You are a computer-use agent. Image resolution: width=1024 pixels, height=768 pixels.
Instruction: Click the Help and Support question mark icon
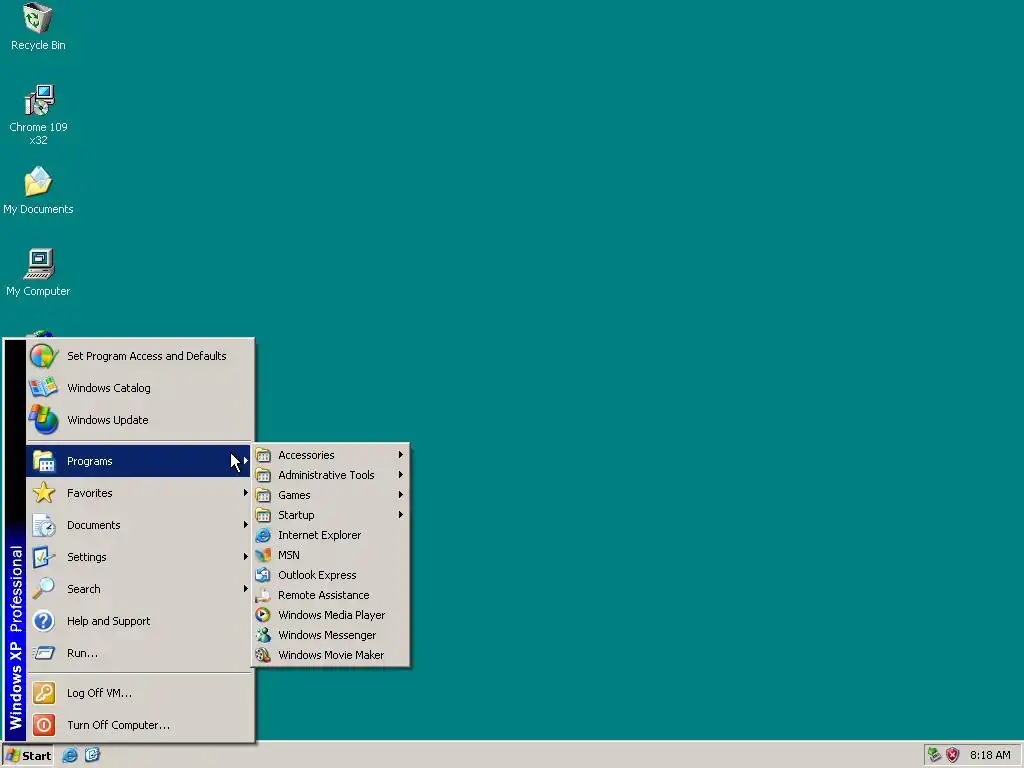[44, 621]
